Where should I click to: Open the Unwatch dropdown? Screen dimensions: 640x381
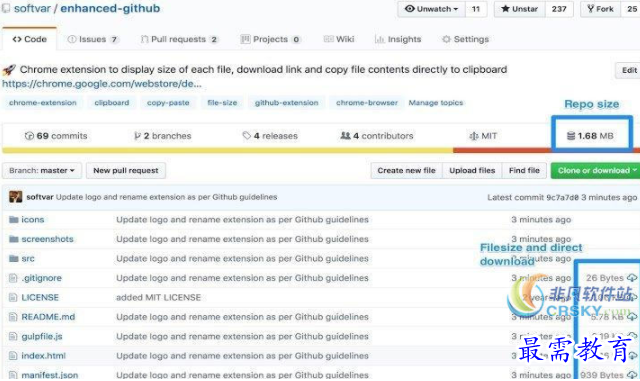pos(432,9)
